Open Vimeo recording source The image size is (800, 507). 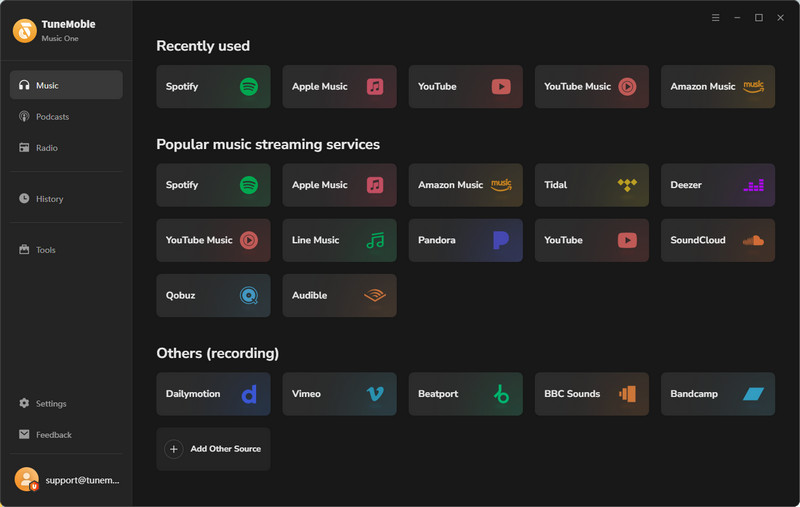coord(339,394)
